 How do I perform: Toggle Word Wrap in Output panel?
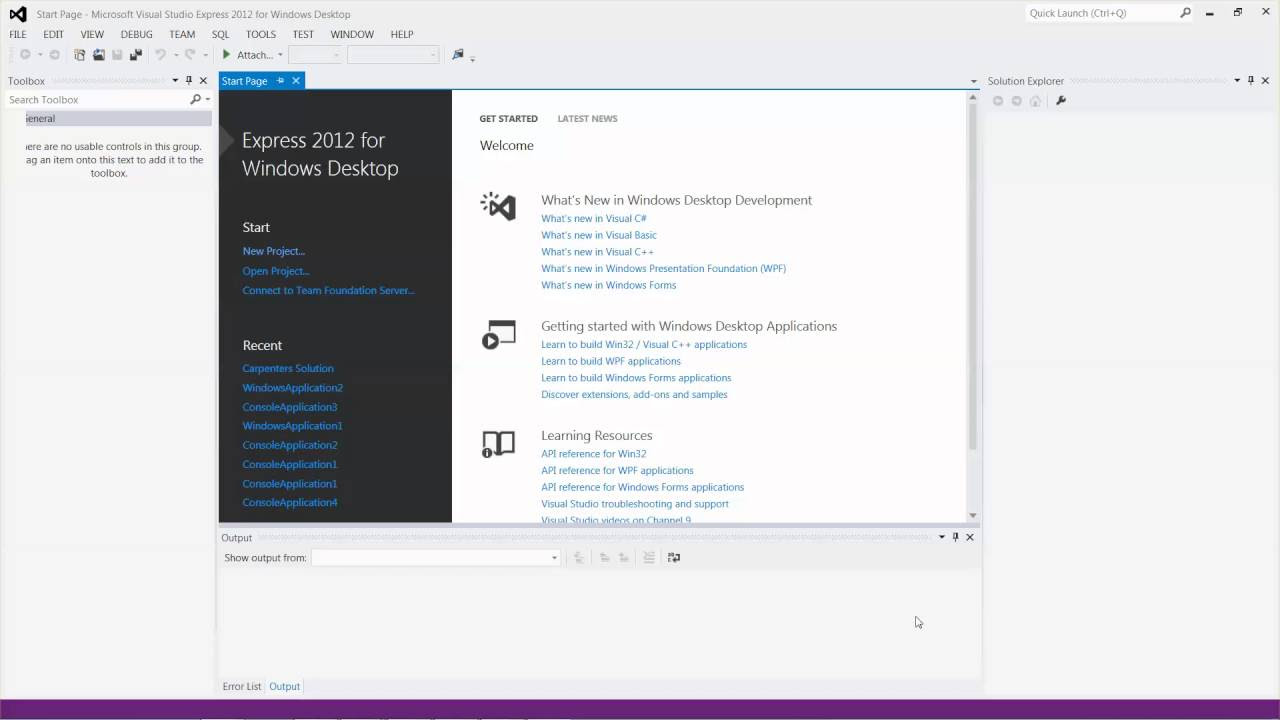click(x=674, y=558)
